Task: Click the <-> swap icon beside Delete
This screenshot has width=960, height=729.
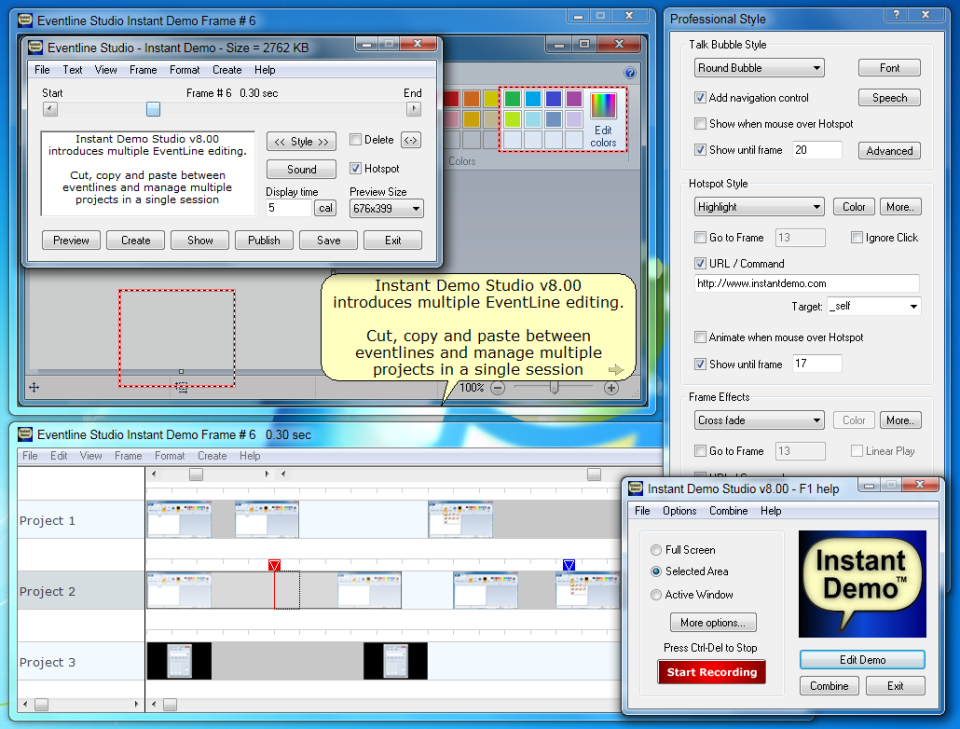Action: coord(410,140)
